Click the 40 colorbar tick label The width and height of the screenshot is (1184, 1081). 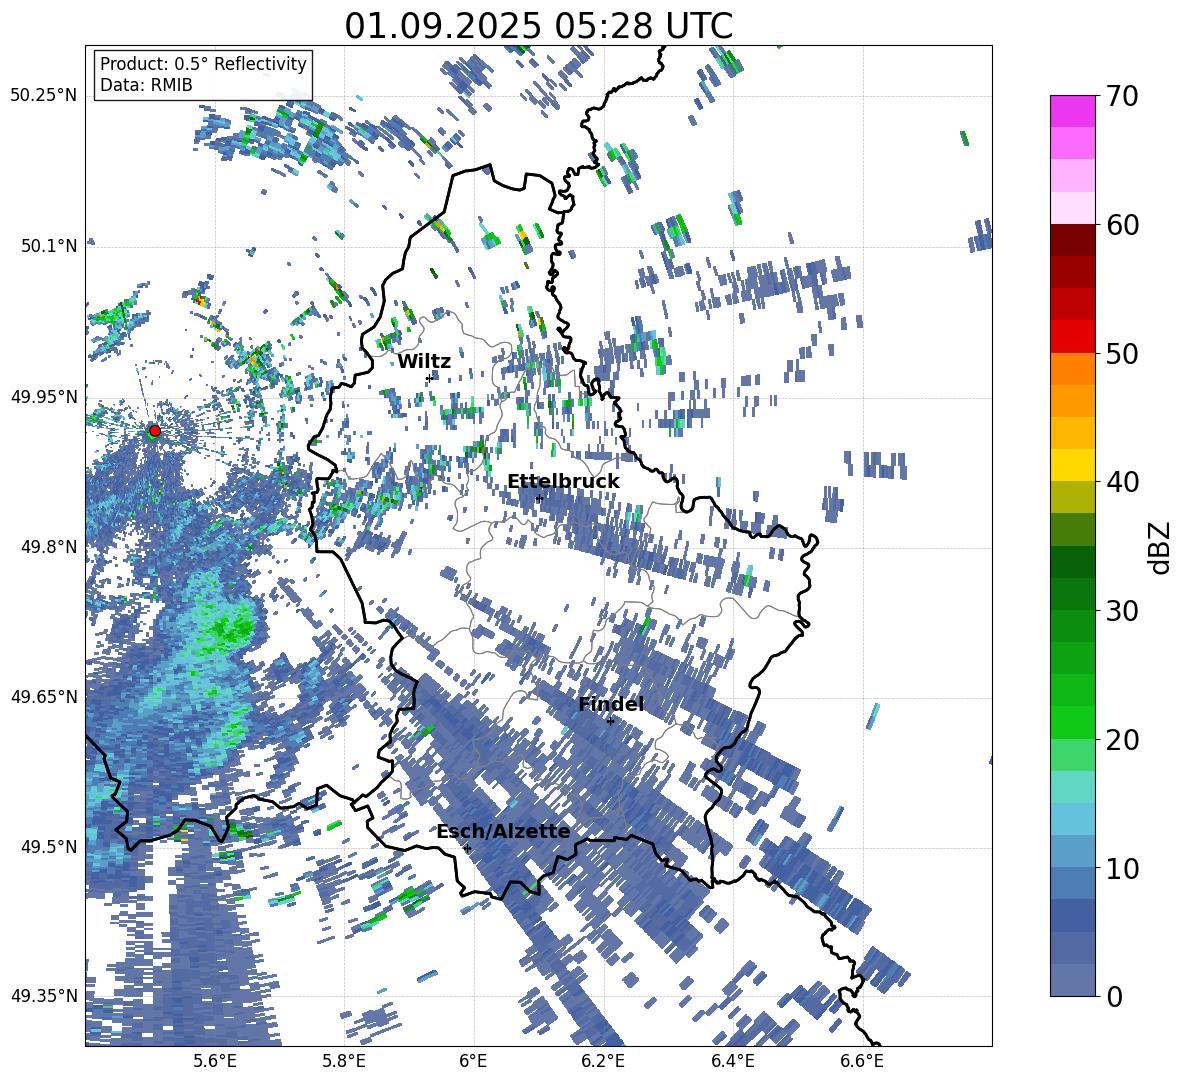click(x=1122, y=482)
